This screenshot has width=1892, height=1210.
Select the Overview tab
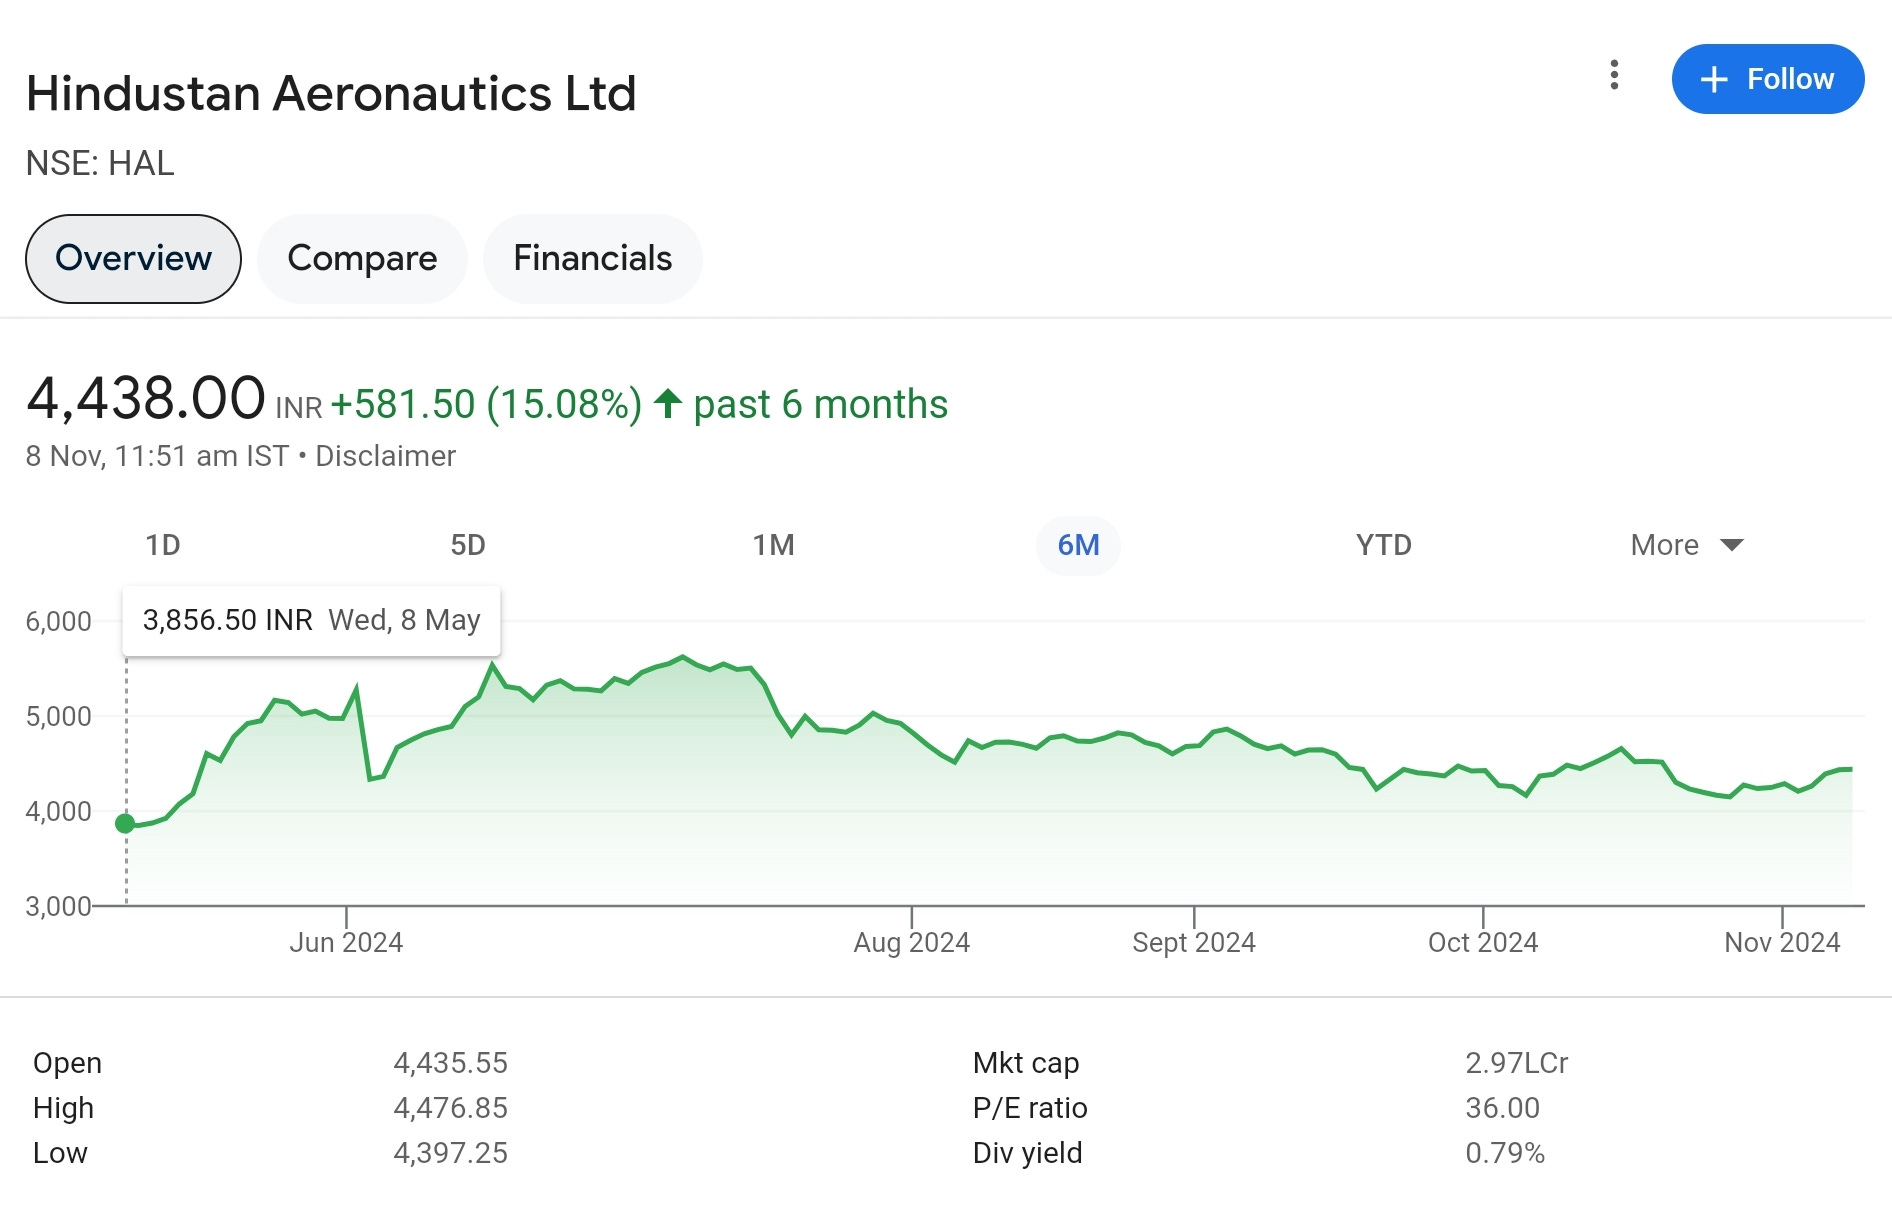click(x=133, y=258)
